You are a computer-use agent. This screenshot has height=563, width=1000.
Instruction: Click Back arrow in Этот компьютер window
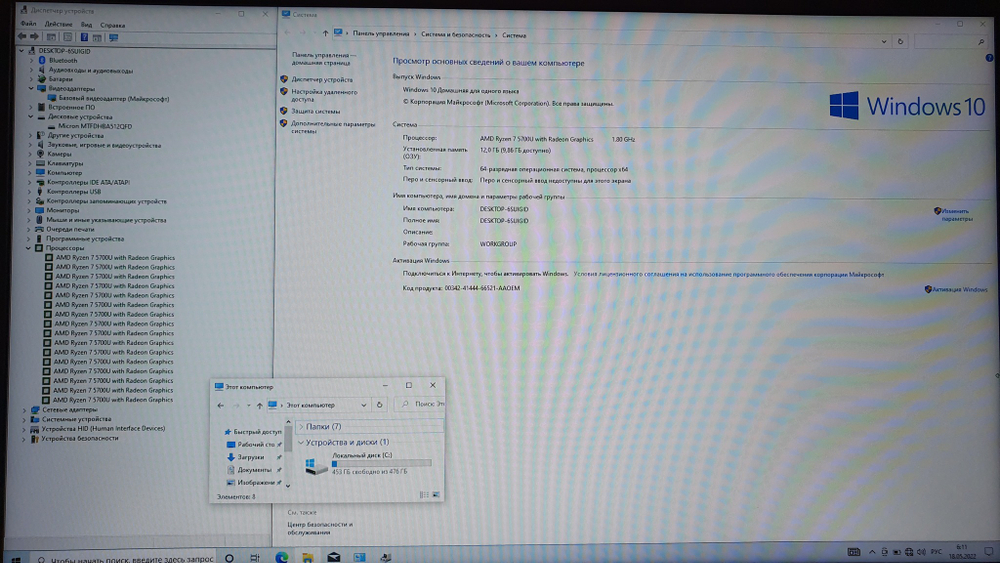pos(221,406)
